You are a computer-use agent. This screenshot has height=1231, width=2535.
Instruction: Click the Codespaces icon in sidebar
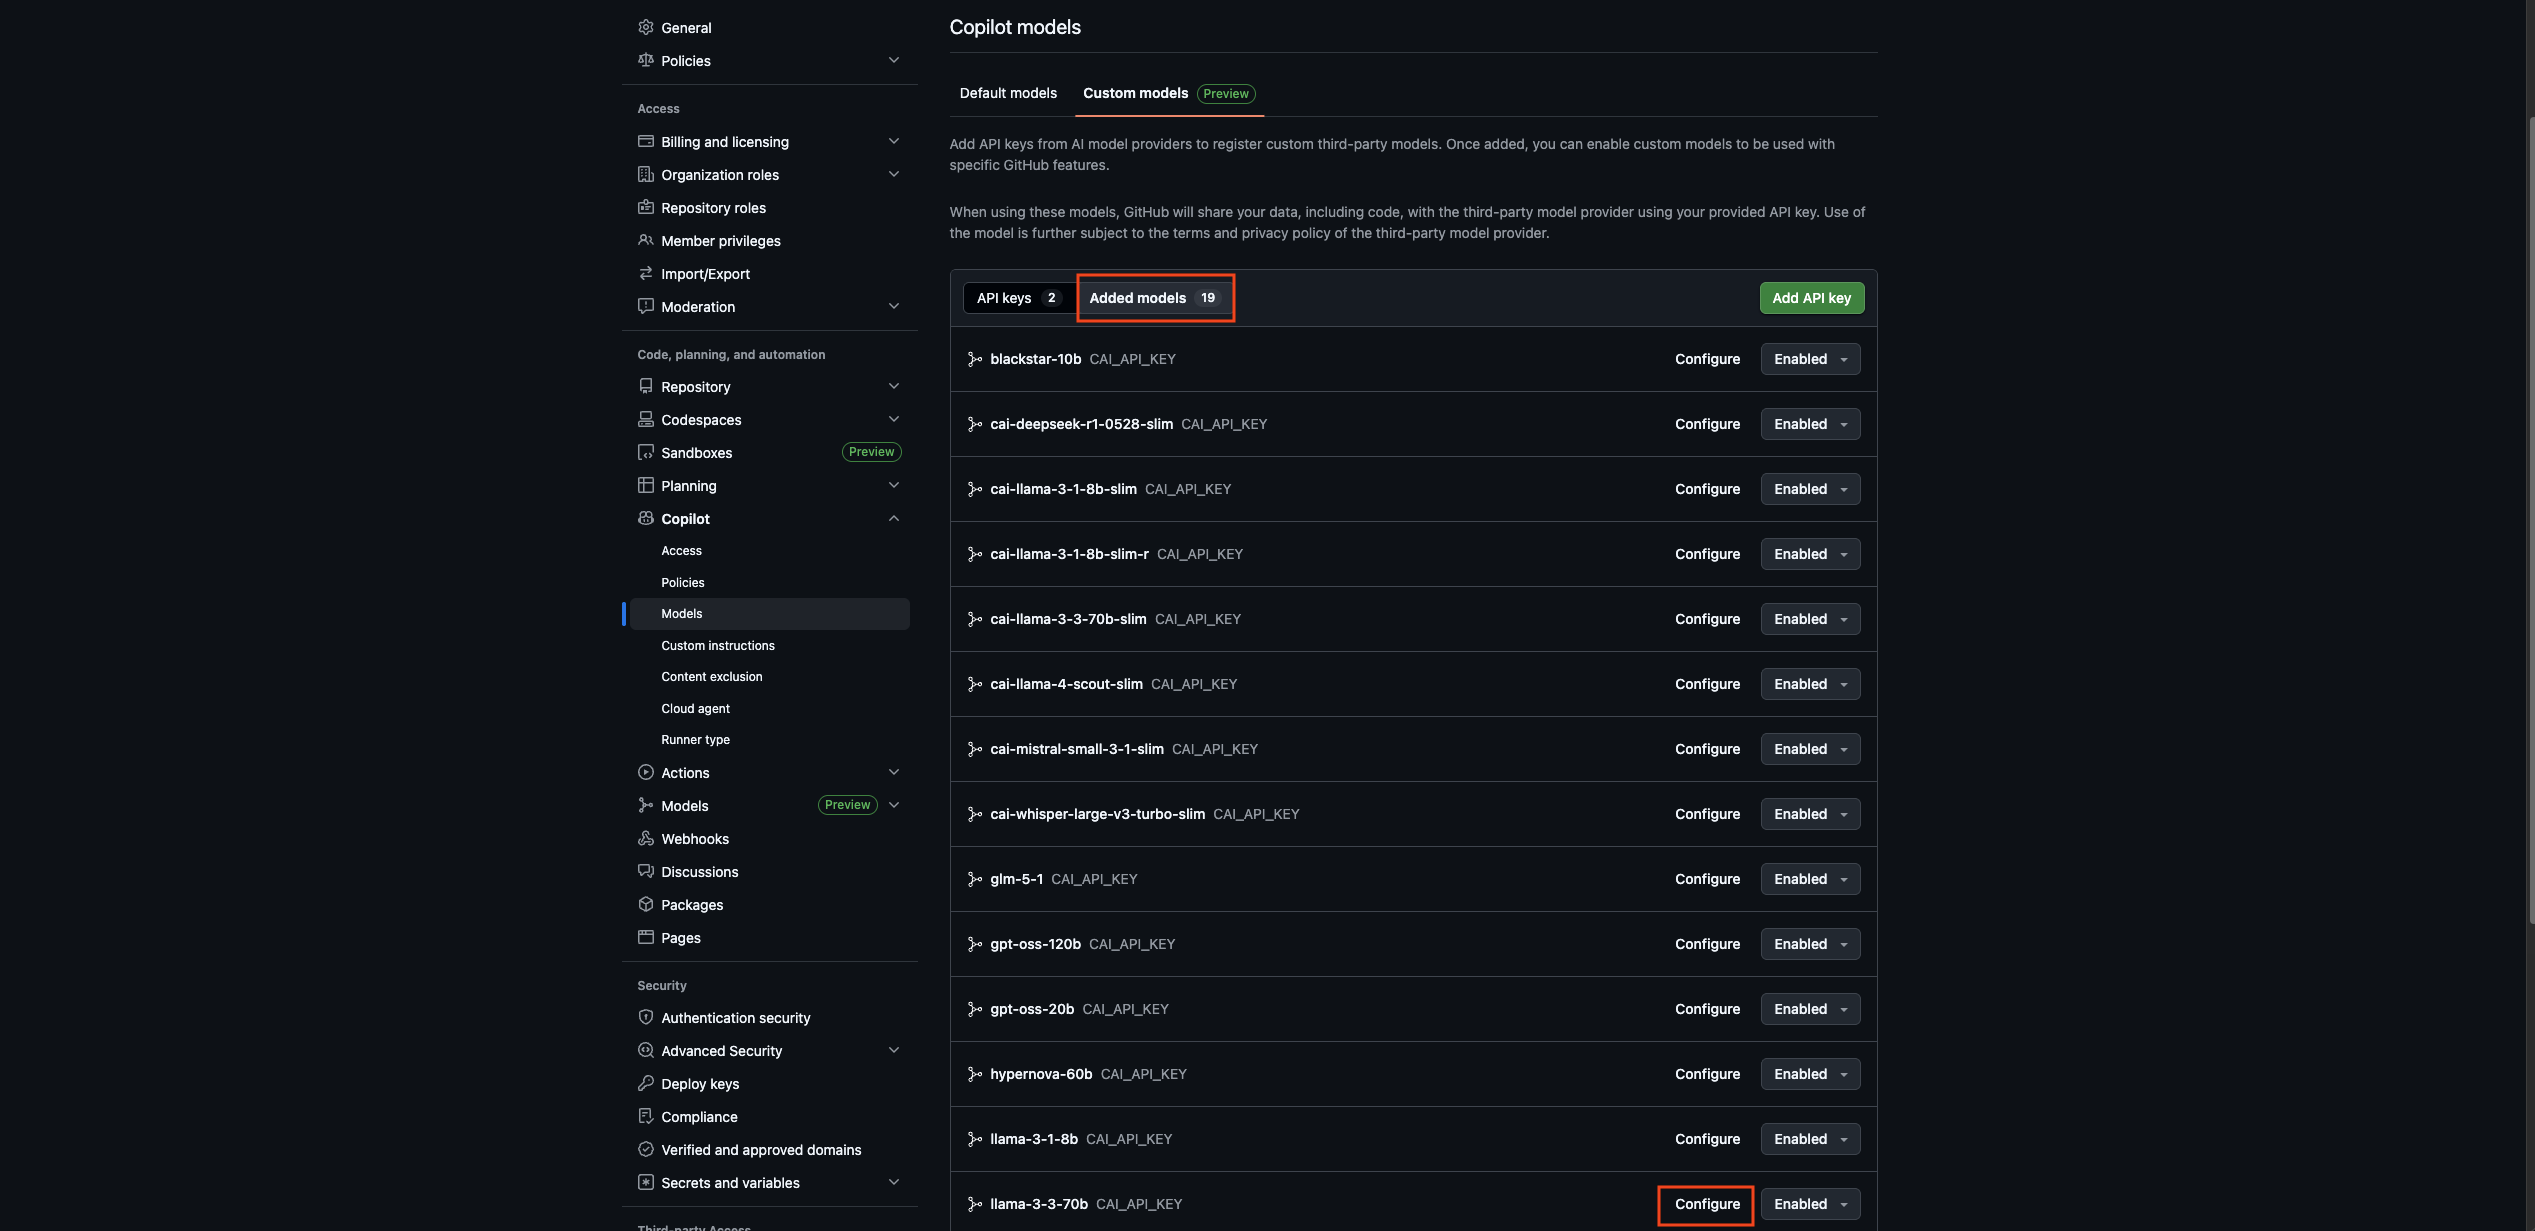646,419
